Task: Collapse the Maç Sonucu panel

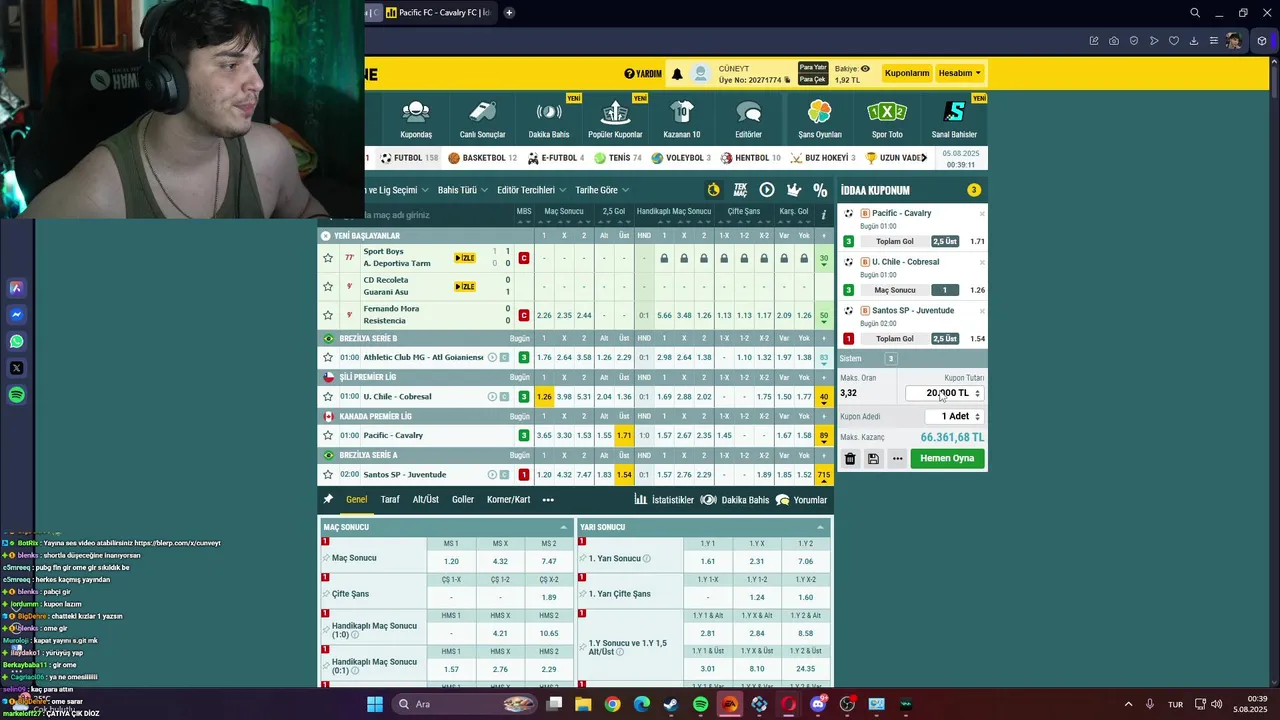Action: click(x=564, y=528)
